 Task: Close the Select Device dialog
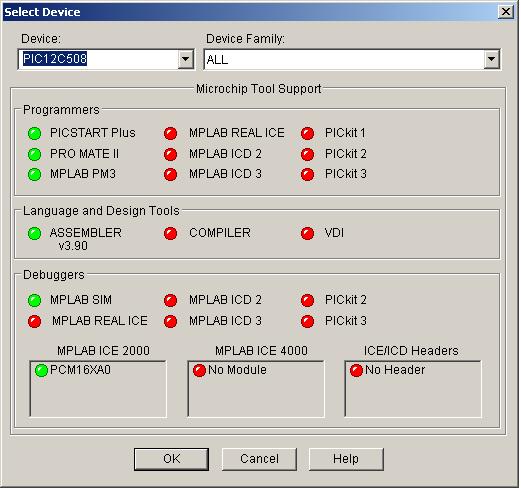(x=506, y=12)
